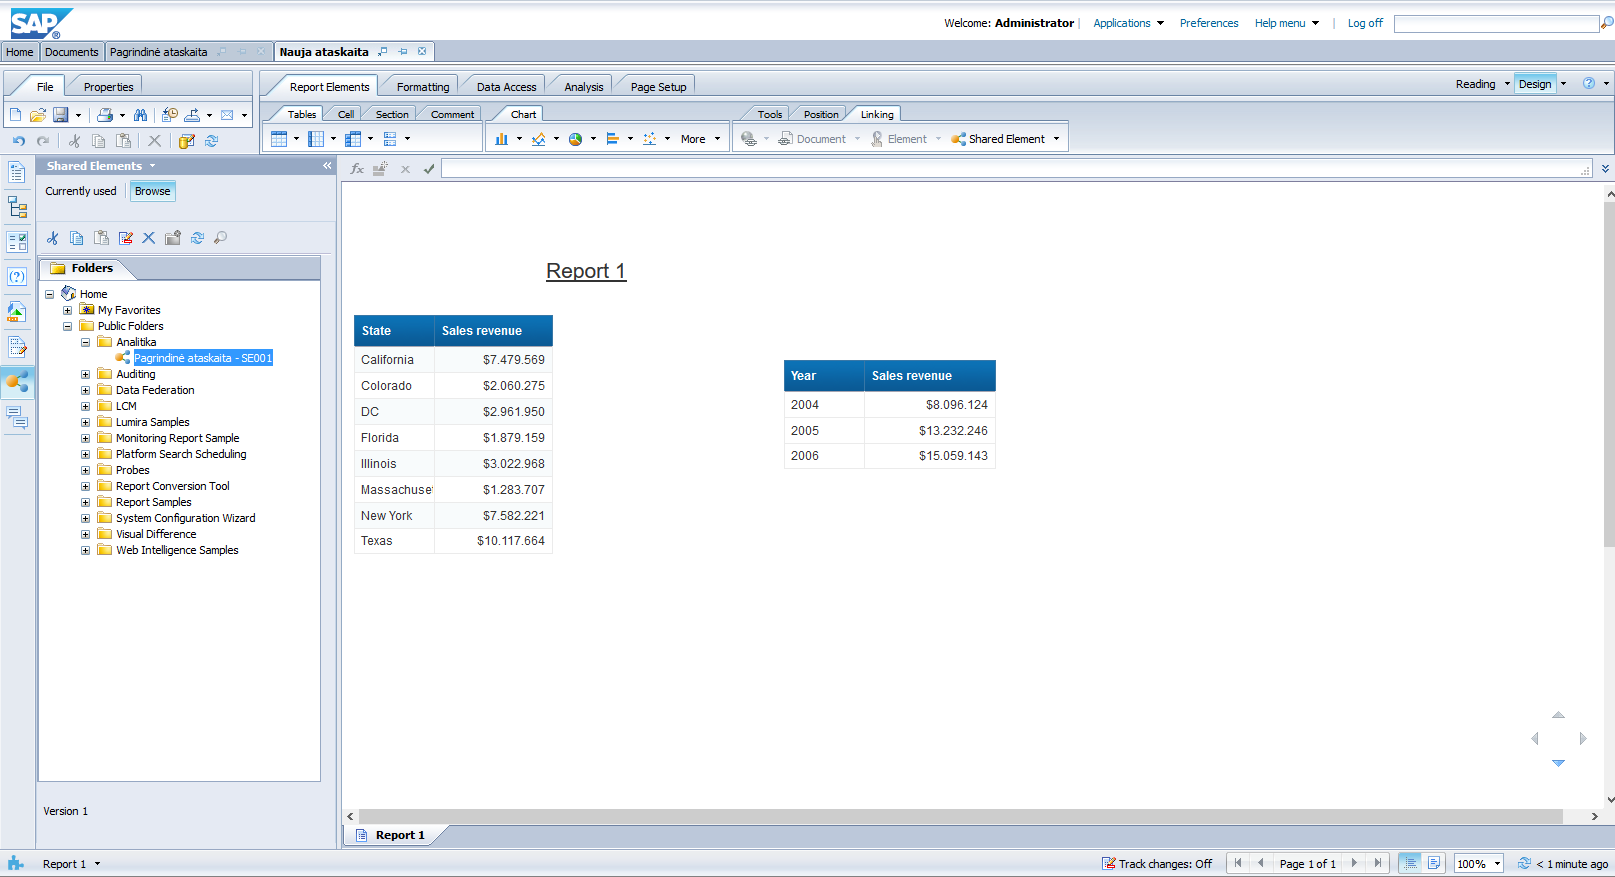Click the search icon in Shared Elements toolbar
The image size is (1615, 877).
pos(221,238)
